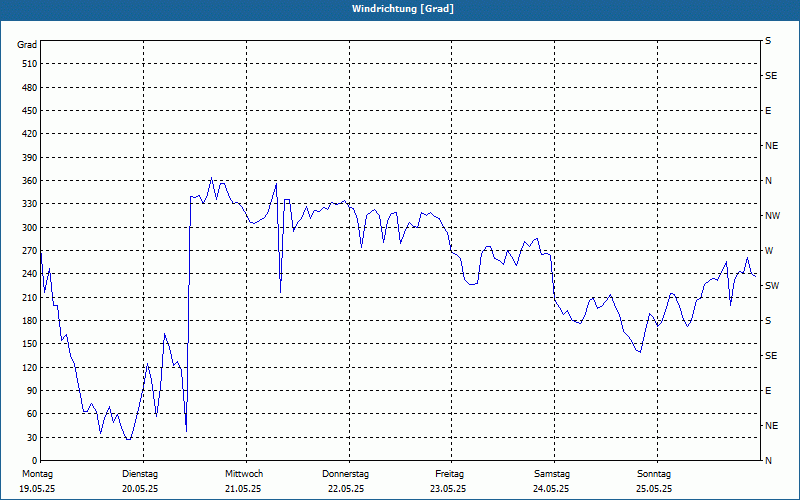800x500 pixels.
Task: Select the date 22.05.25
Action: point(346,489)
